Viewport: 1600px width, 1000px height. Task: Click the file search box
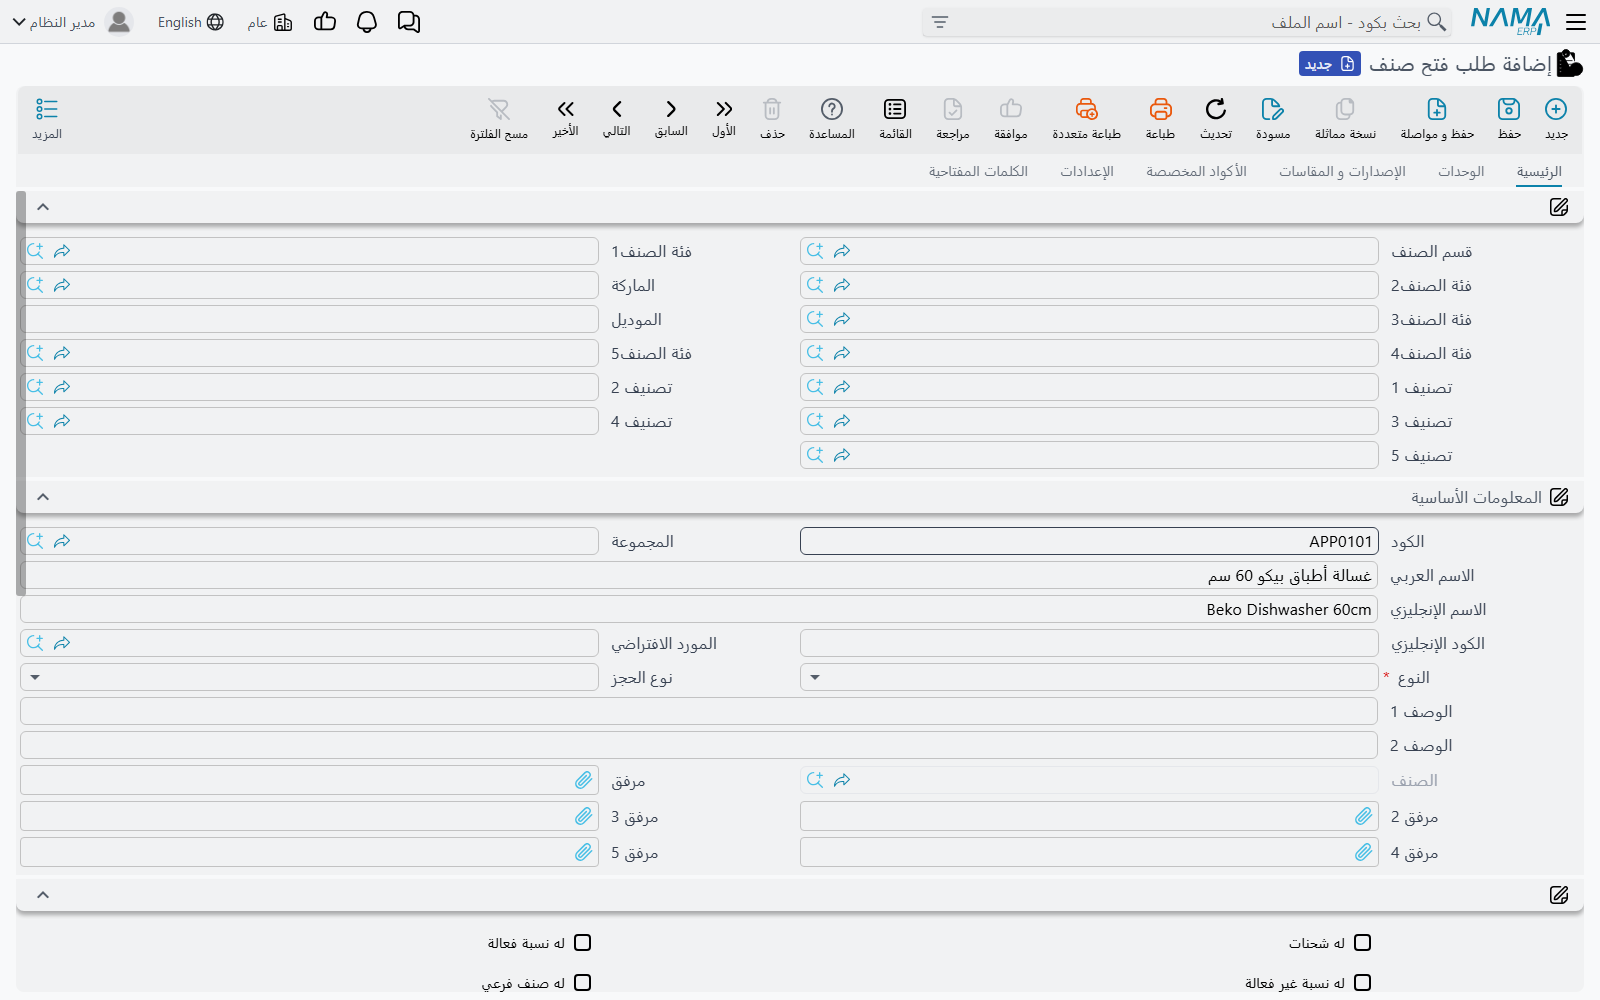point(1187,22)
